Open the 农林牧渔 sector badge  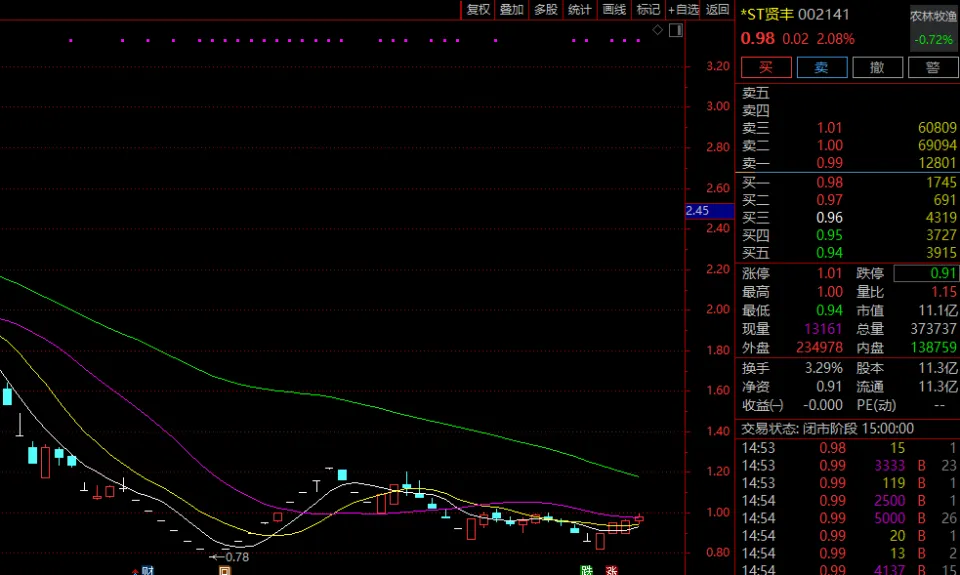932,16
